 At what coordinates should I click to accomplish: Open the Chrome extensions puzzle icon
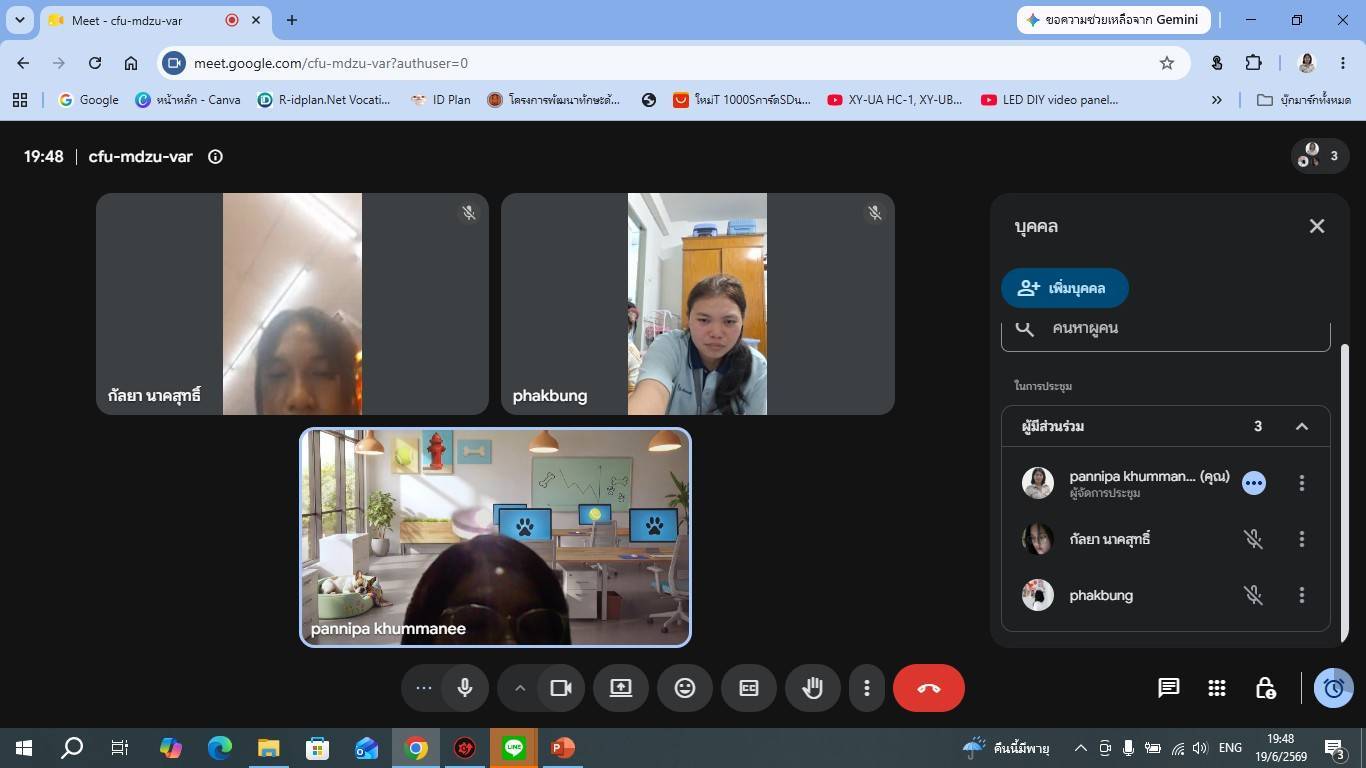click(x=1253, y=63)
